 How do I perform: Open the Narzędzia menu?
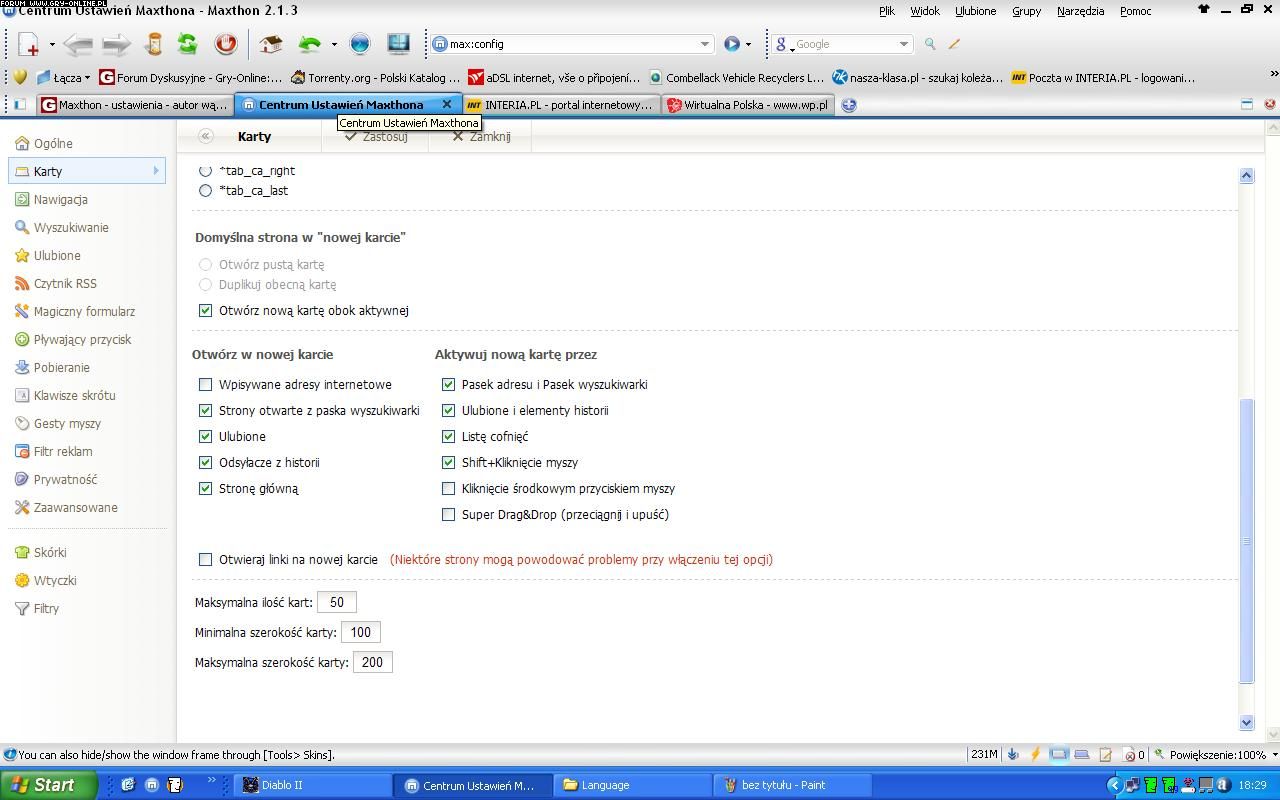point(1080,11)
